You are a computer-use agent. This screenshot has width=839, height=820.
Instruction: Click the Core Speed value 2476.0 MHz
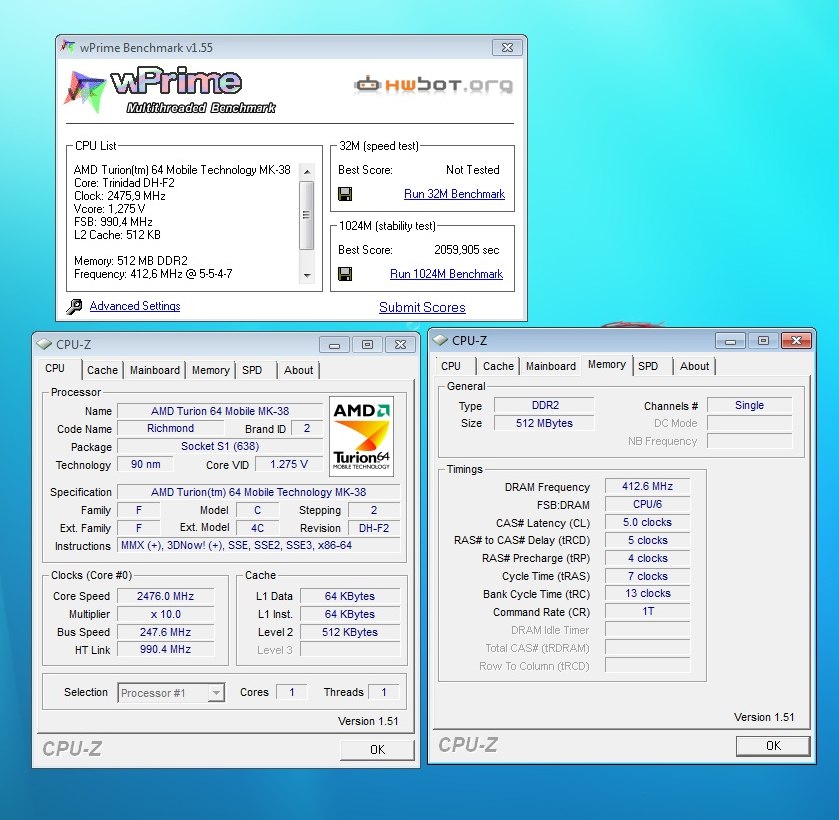coord(165,596)
